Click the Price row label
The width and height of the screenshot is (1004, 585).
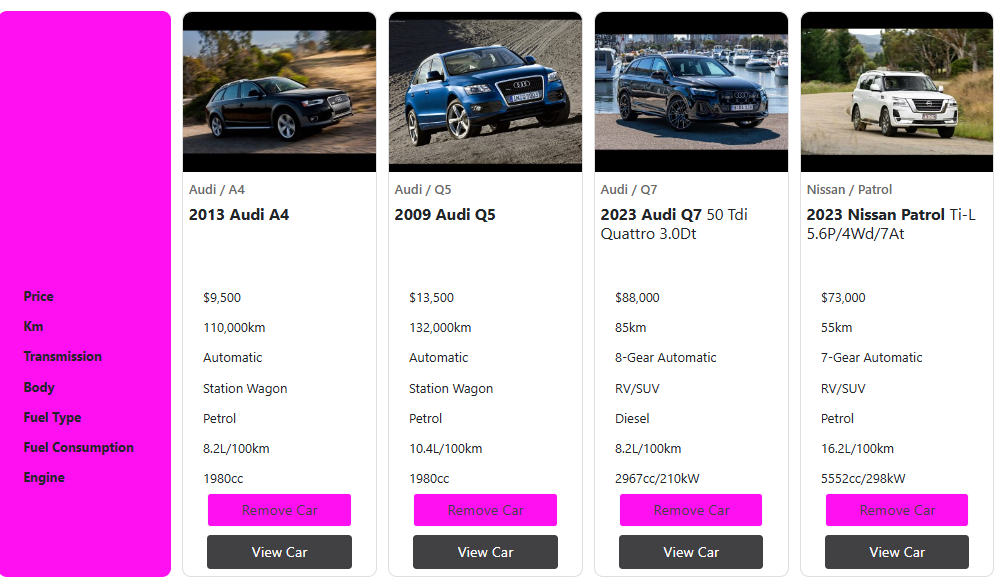[x=39, y=297]
